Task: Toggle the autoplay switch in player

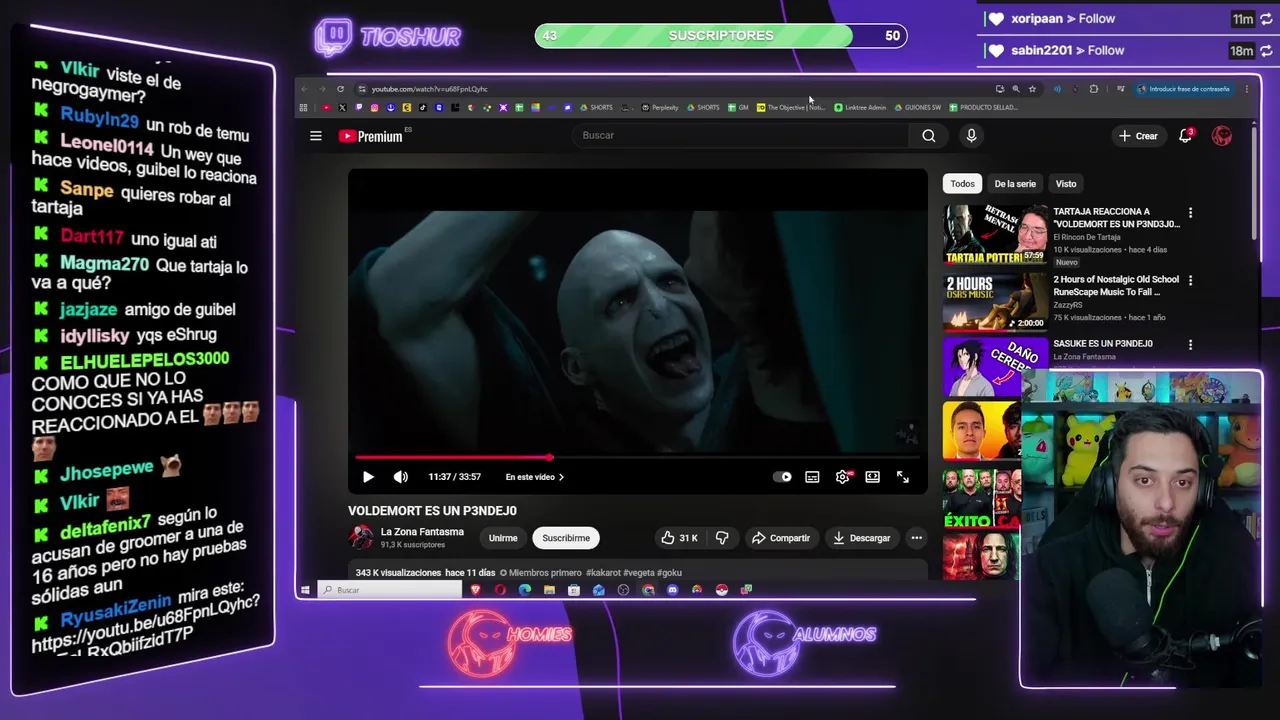Action: [x=782, y=477]
